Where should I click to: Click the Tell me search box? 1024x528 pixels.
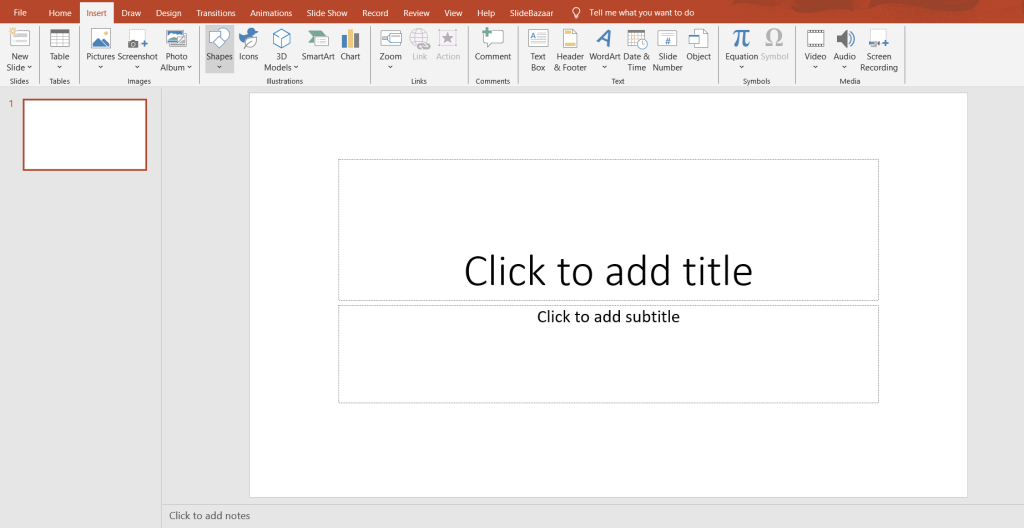[641, 13]
